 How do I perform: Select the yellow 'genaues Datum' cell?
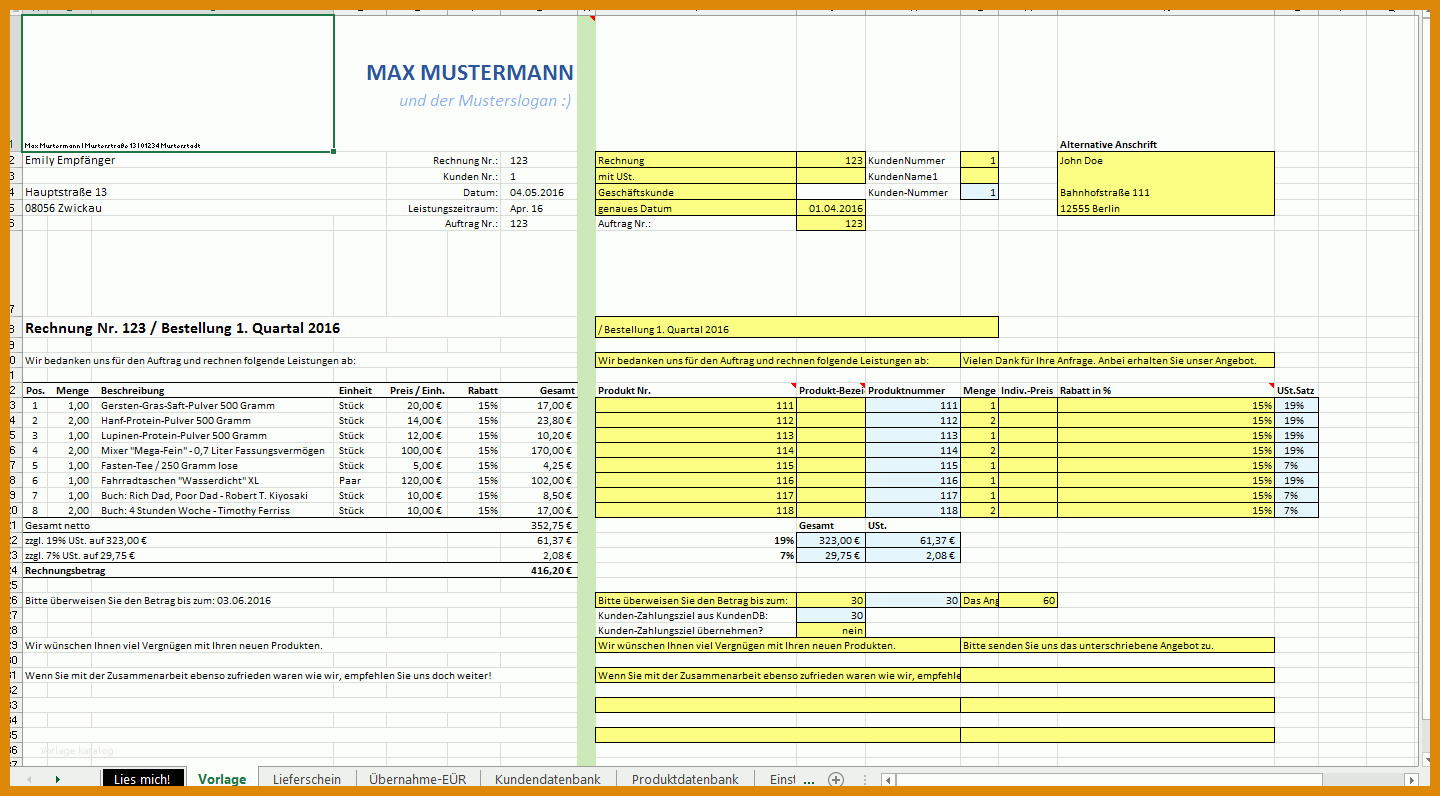click(696, 208)
